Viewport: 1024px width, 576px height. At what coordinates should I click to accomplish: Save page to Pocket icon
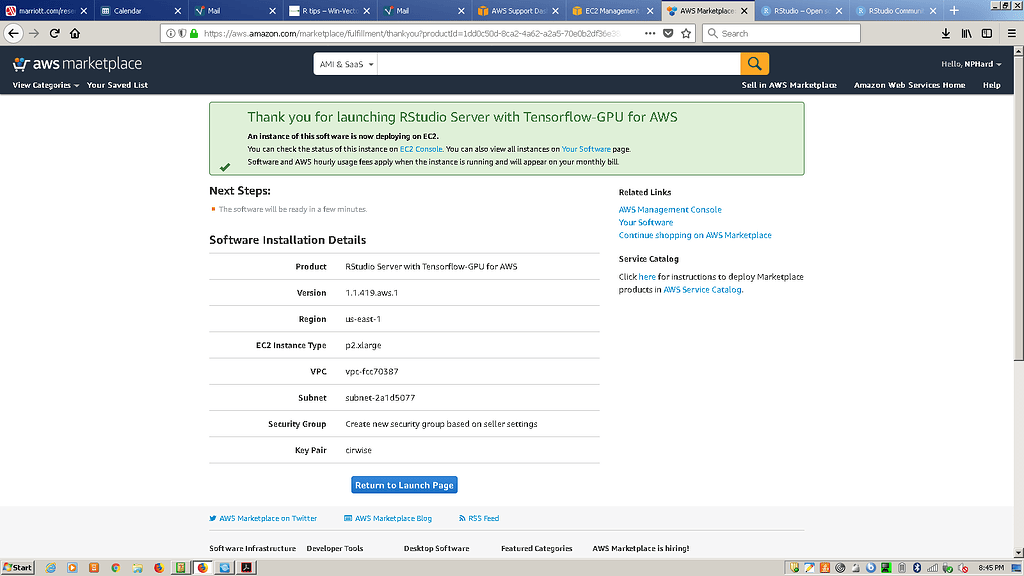(x=668, y=33)
